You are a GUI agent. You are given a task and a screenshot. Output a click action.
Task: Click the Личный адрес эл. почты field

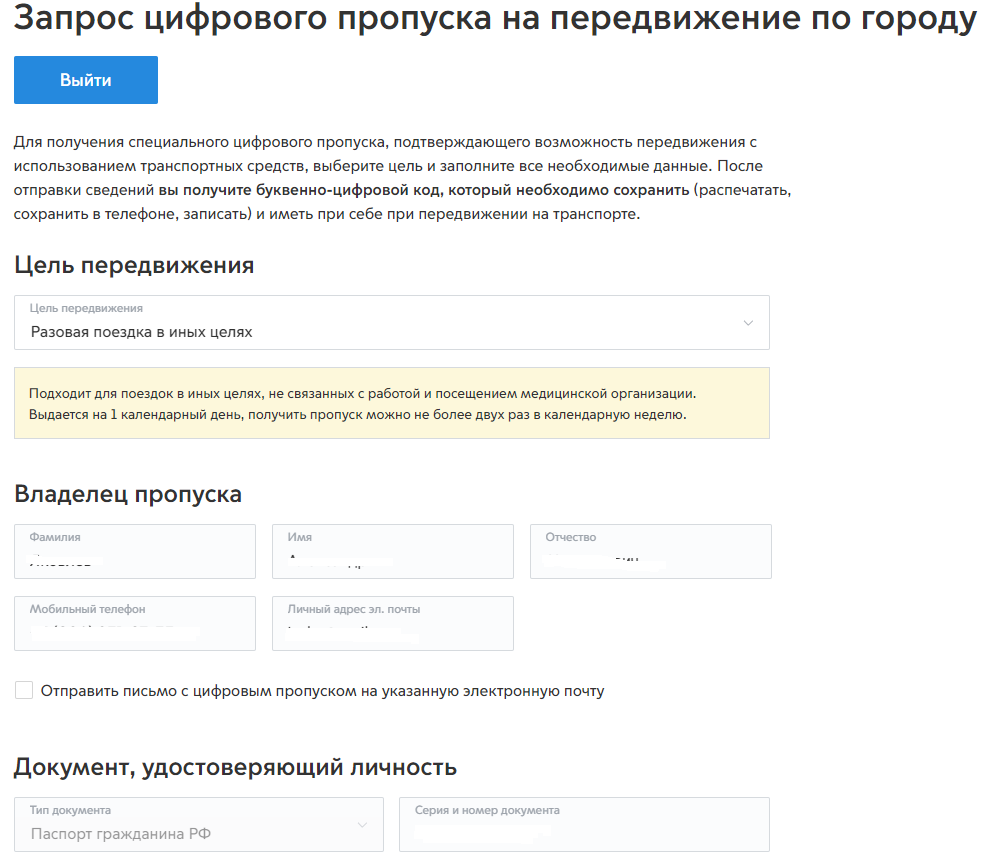(392, 623)
